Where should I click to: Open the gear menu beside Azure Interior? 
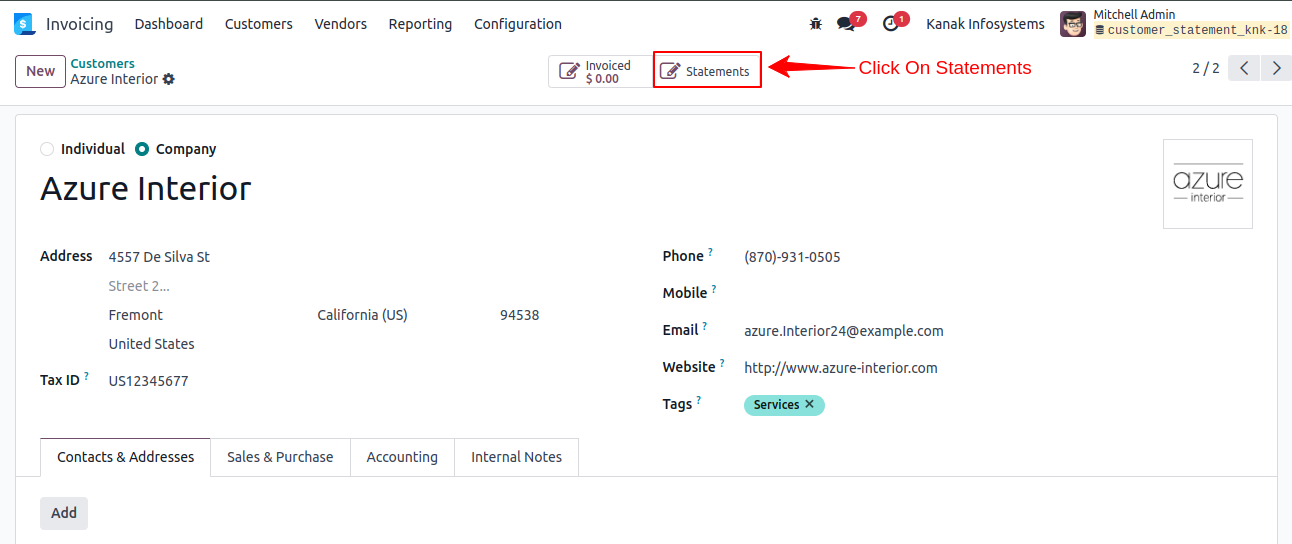pyautogui.click(x=169, y=79)
